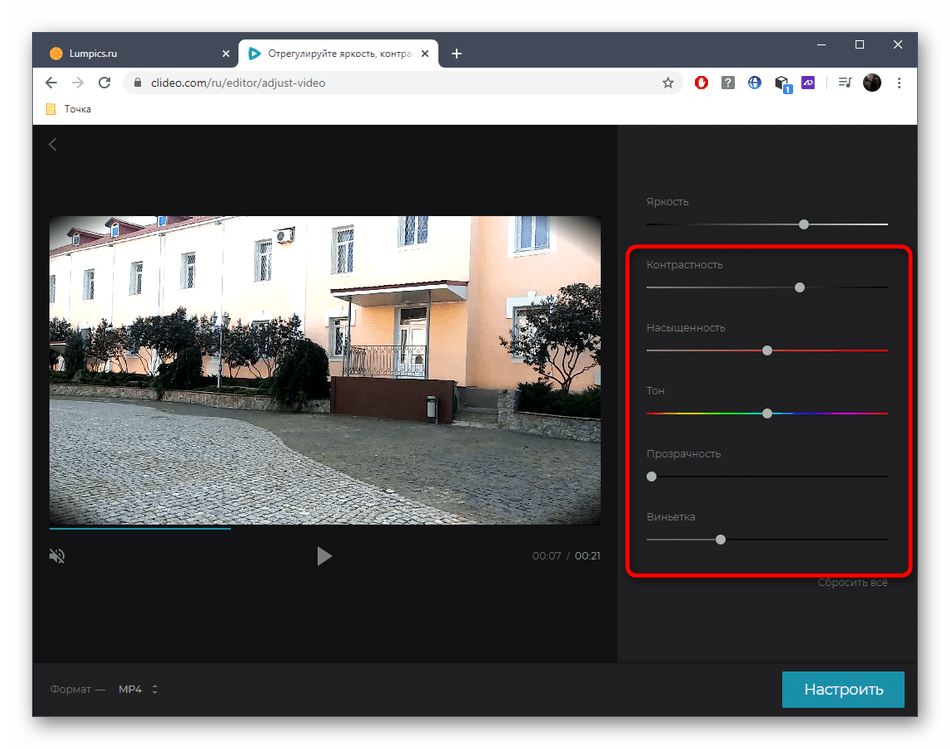Image resolution: width=950 pixels, height=749 pixels.
Task: Go back with the editor's back chevron
Action: point(53,144)
